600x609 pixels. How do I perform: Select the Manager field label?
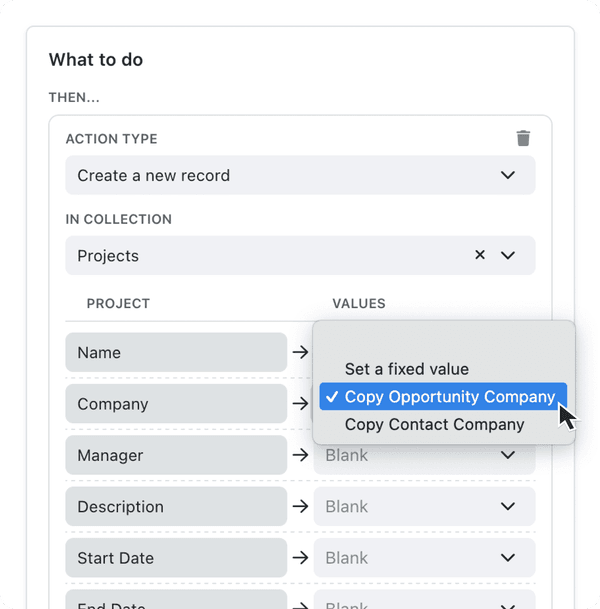pos(176,455)
